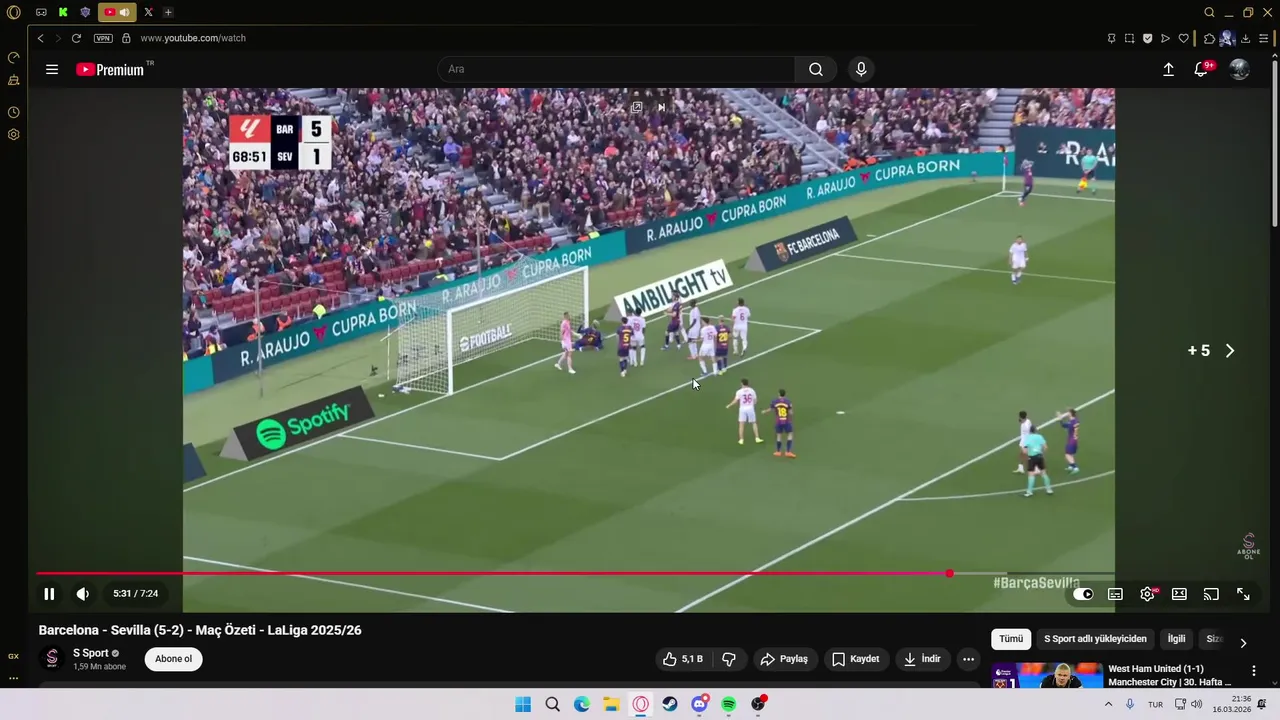Switch to the green Kick tab
1280x720 pixels.
[63, 12]
